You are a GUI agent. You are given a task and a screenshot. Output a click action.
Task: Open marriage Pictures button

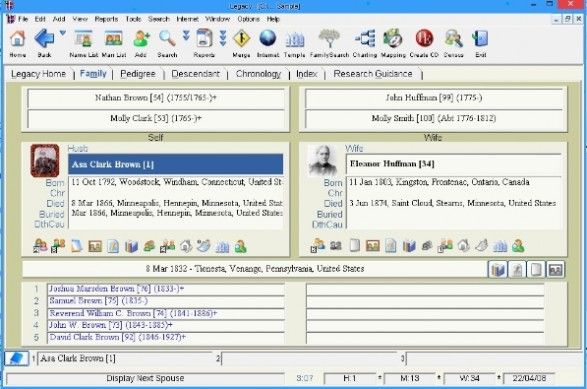pyautogui.click(x=556, y=270)
